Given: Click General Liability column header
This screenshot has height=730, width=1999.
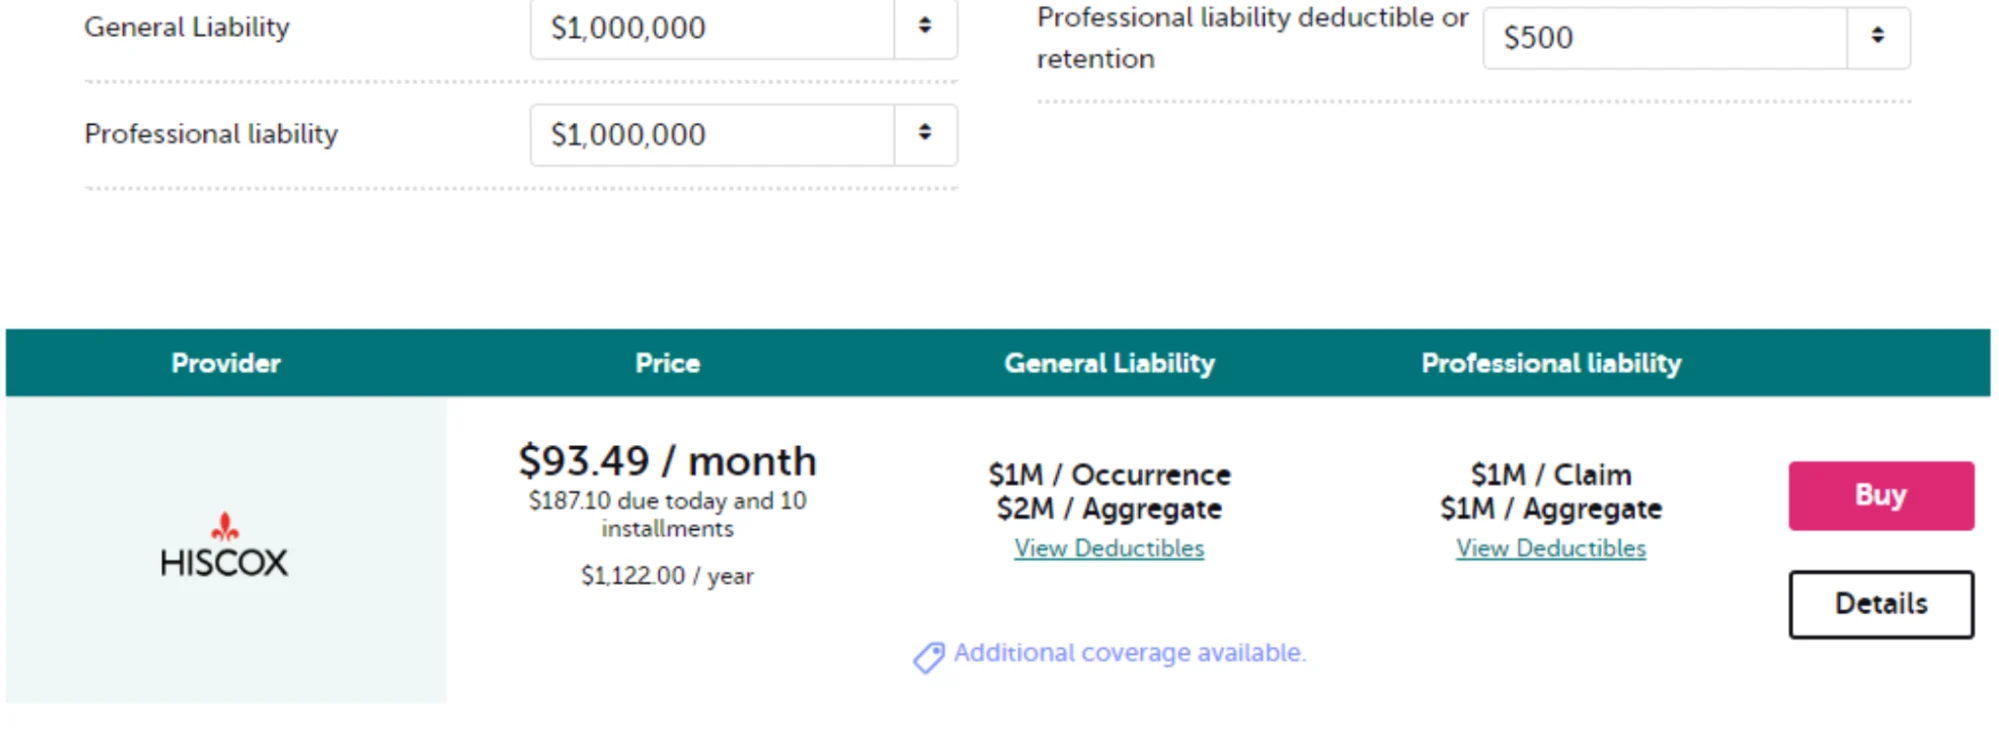Looking at the screenshot, I should pyautogui.click(x=1110, y=363).
